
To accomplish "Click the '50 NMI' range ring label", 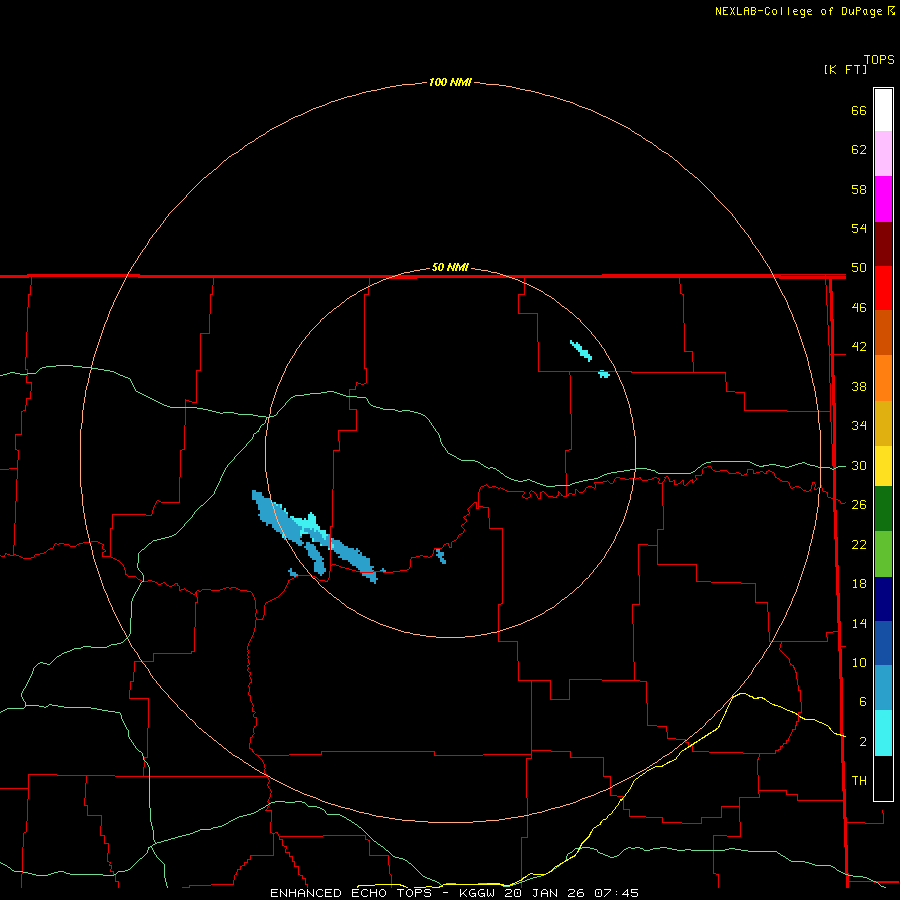I will (450, 267).
